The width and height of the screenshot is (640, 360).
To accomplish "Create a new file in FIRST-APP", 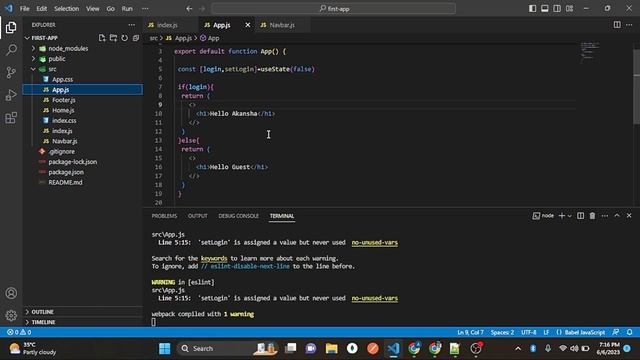I will coord(102,38).
